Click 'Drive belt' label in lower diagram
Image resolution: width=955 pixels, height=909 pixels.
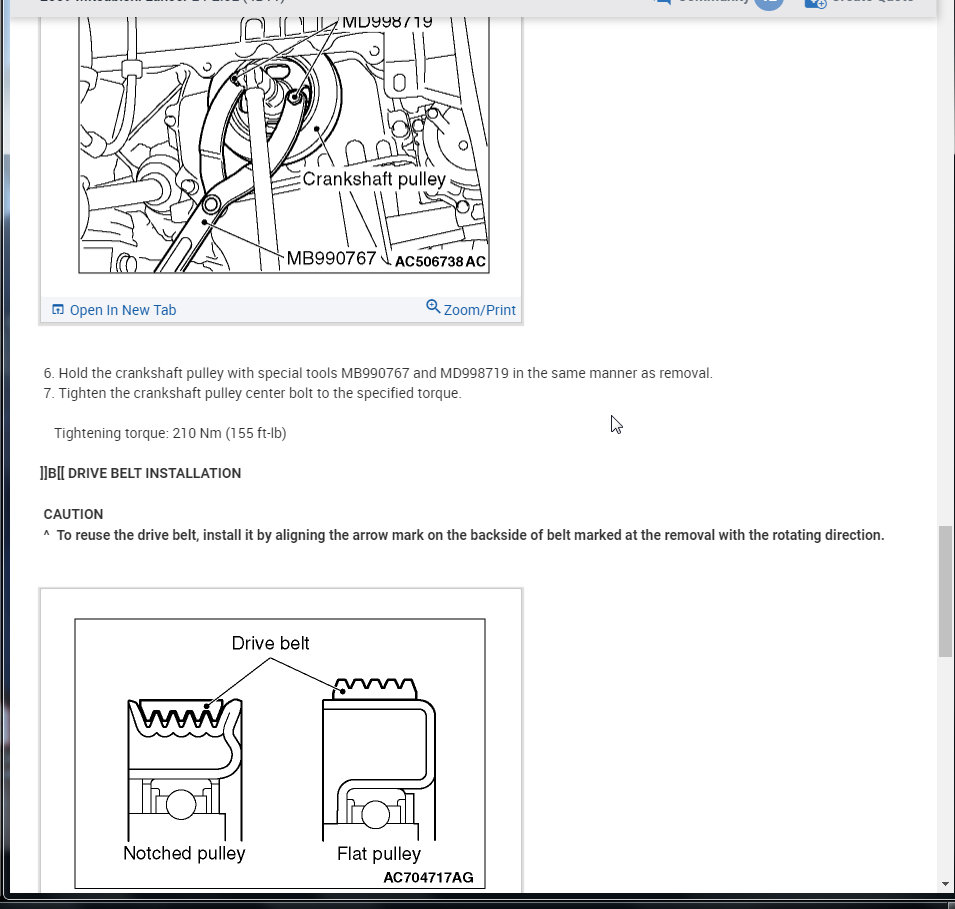(x=270, y=643)
